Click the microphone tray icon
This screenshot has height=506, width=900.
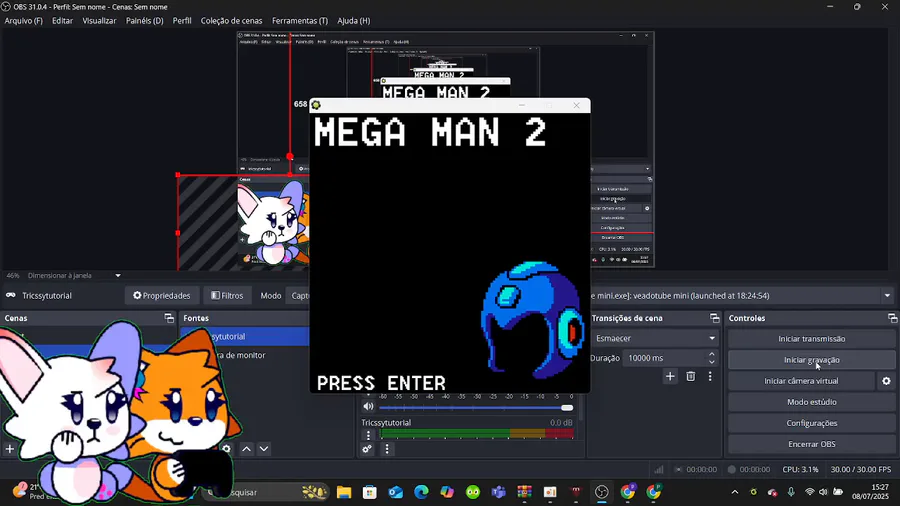point(791,492)
